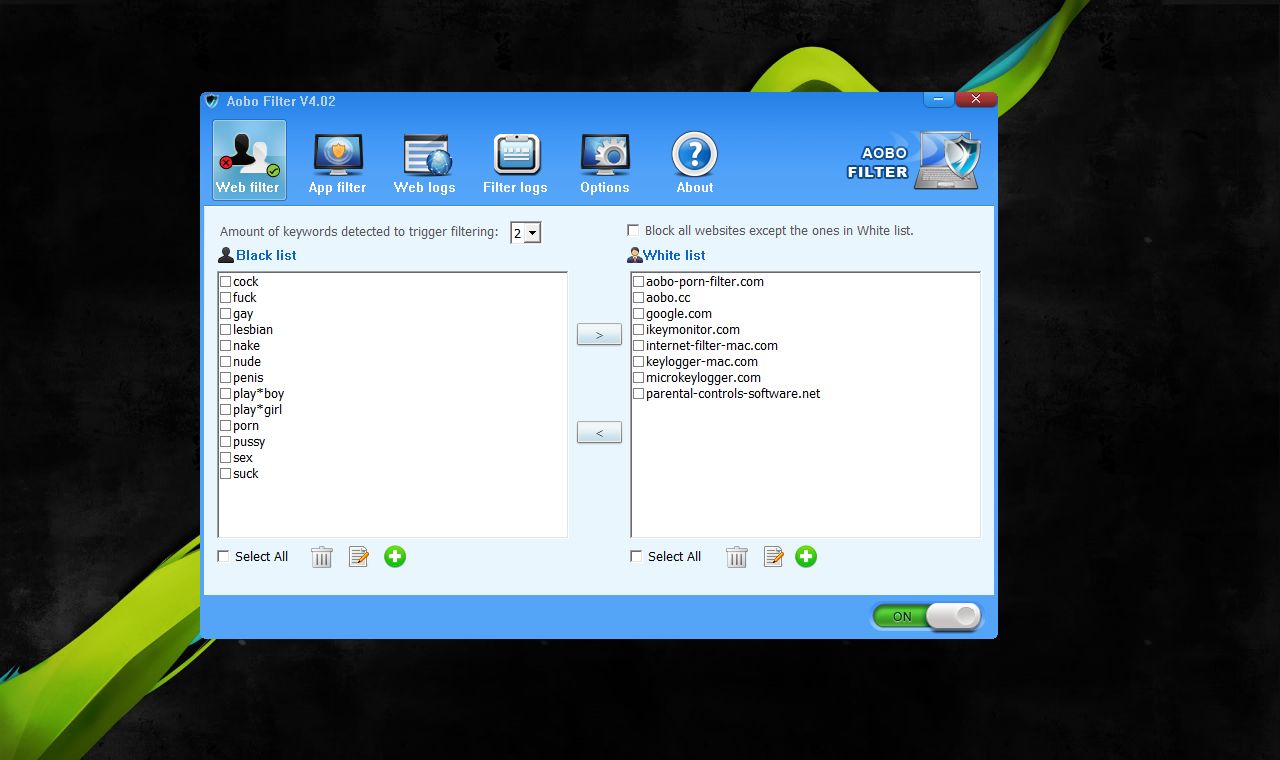This screenshot has width=1280, height=760.
Task: Move selected items to Black list with < button
Action: tap(599, 432)
